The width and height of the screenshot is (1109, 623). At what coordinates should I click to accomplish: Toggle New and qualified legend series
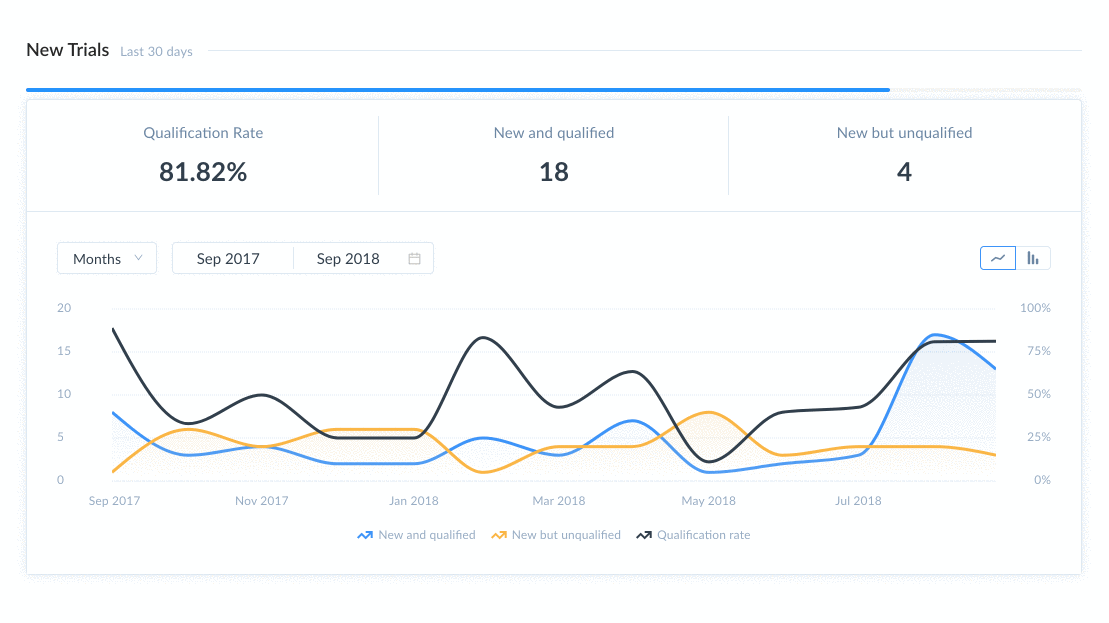click(417, 535)
